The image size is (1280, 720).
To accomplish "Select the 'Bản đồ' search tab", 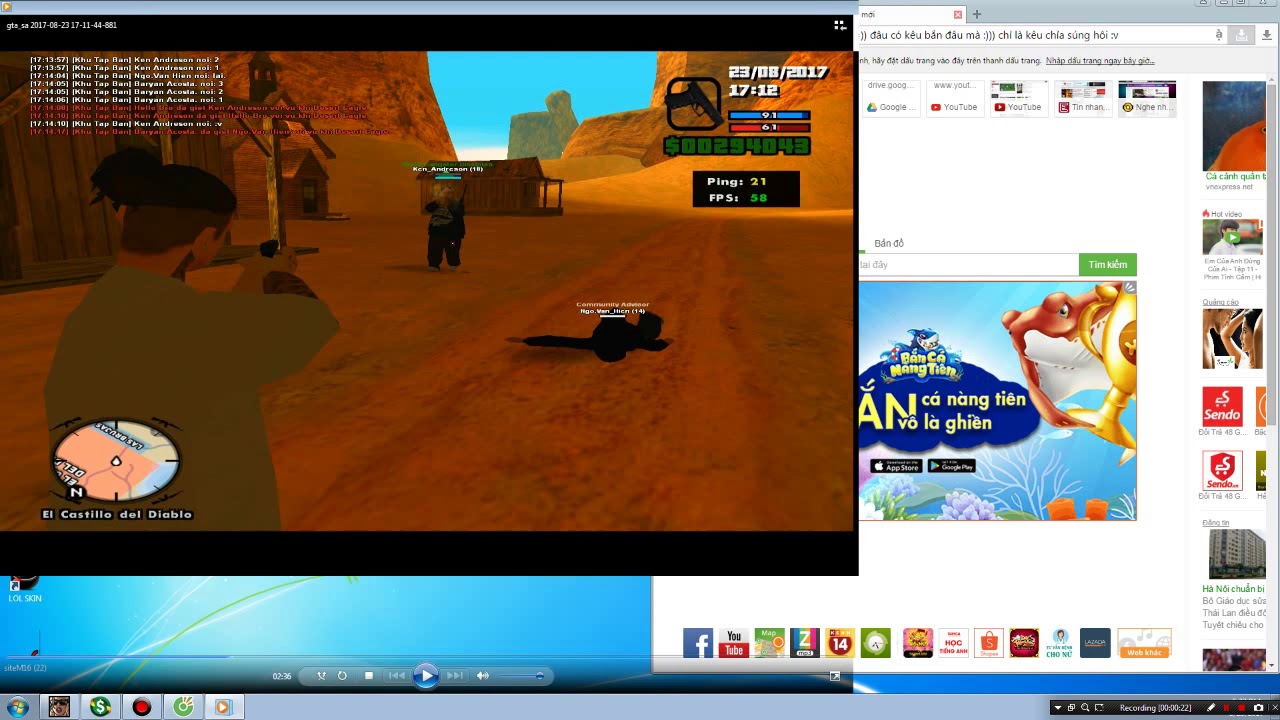I will point(889,243).
